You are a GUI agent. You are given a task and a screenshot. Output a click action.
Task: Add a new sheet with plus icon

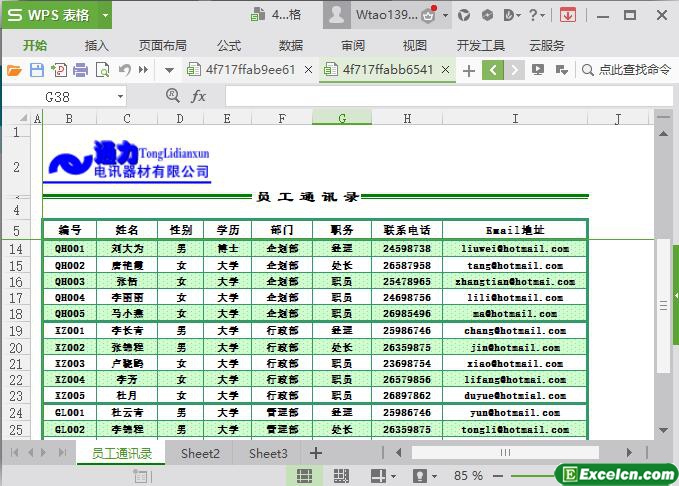316,453
